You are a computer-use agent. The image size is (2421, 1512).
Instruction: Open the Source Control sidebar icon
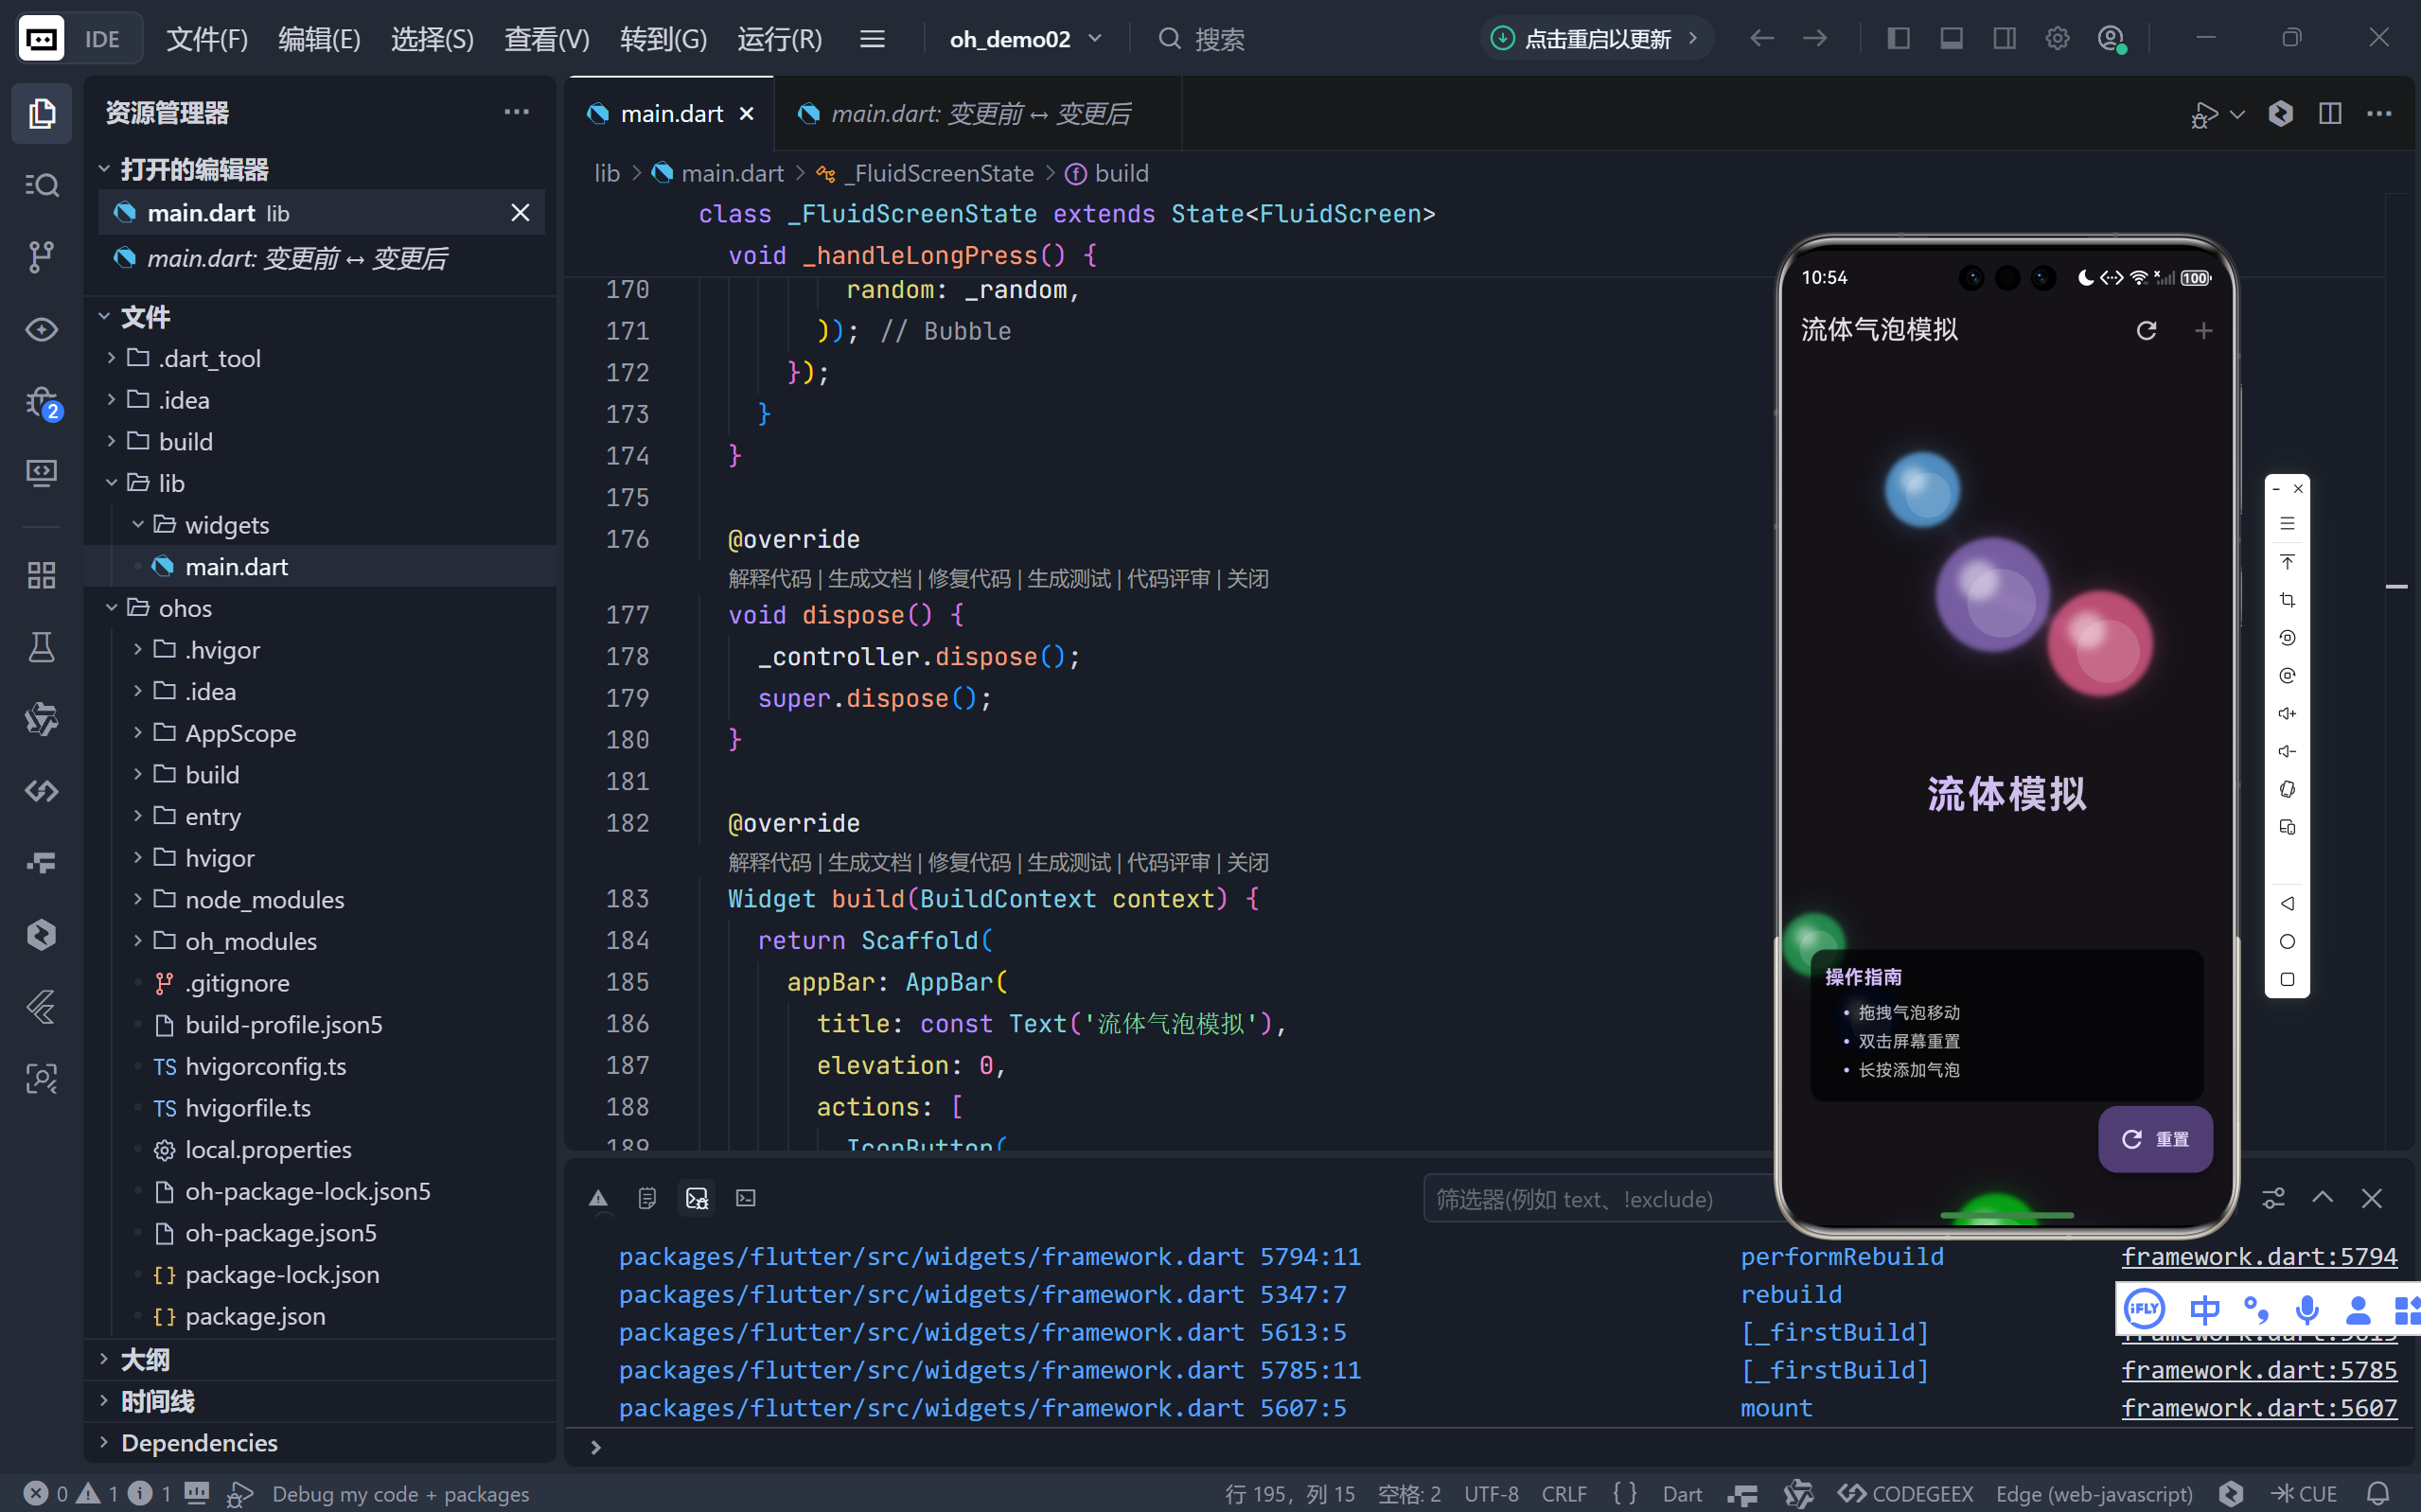41,257
